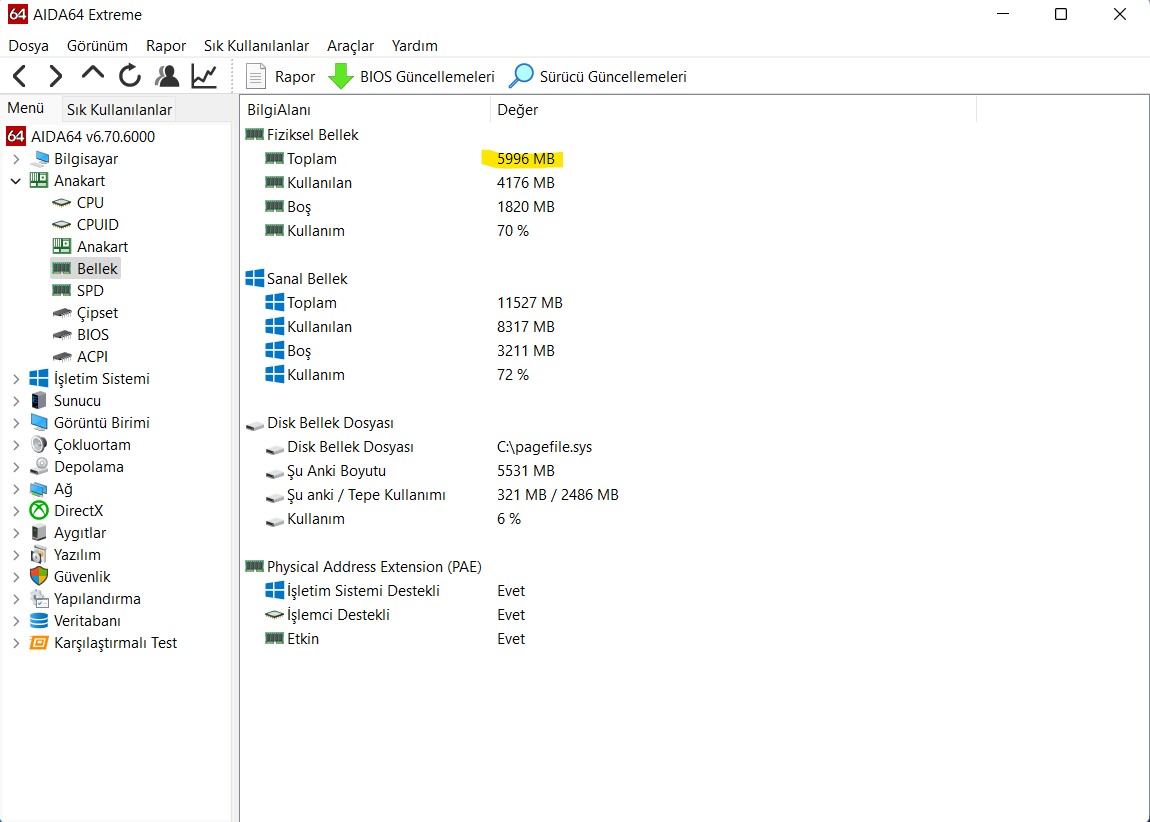The image size is (1150, 822).
Task: Go back with the left arrow toolbar icon
Action: tap(20, 76)
